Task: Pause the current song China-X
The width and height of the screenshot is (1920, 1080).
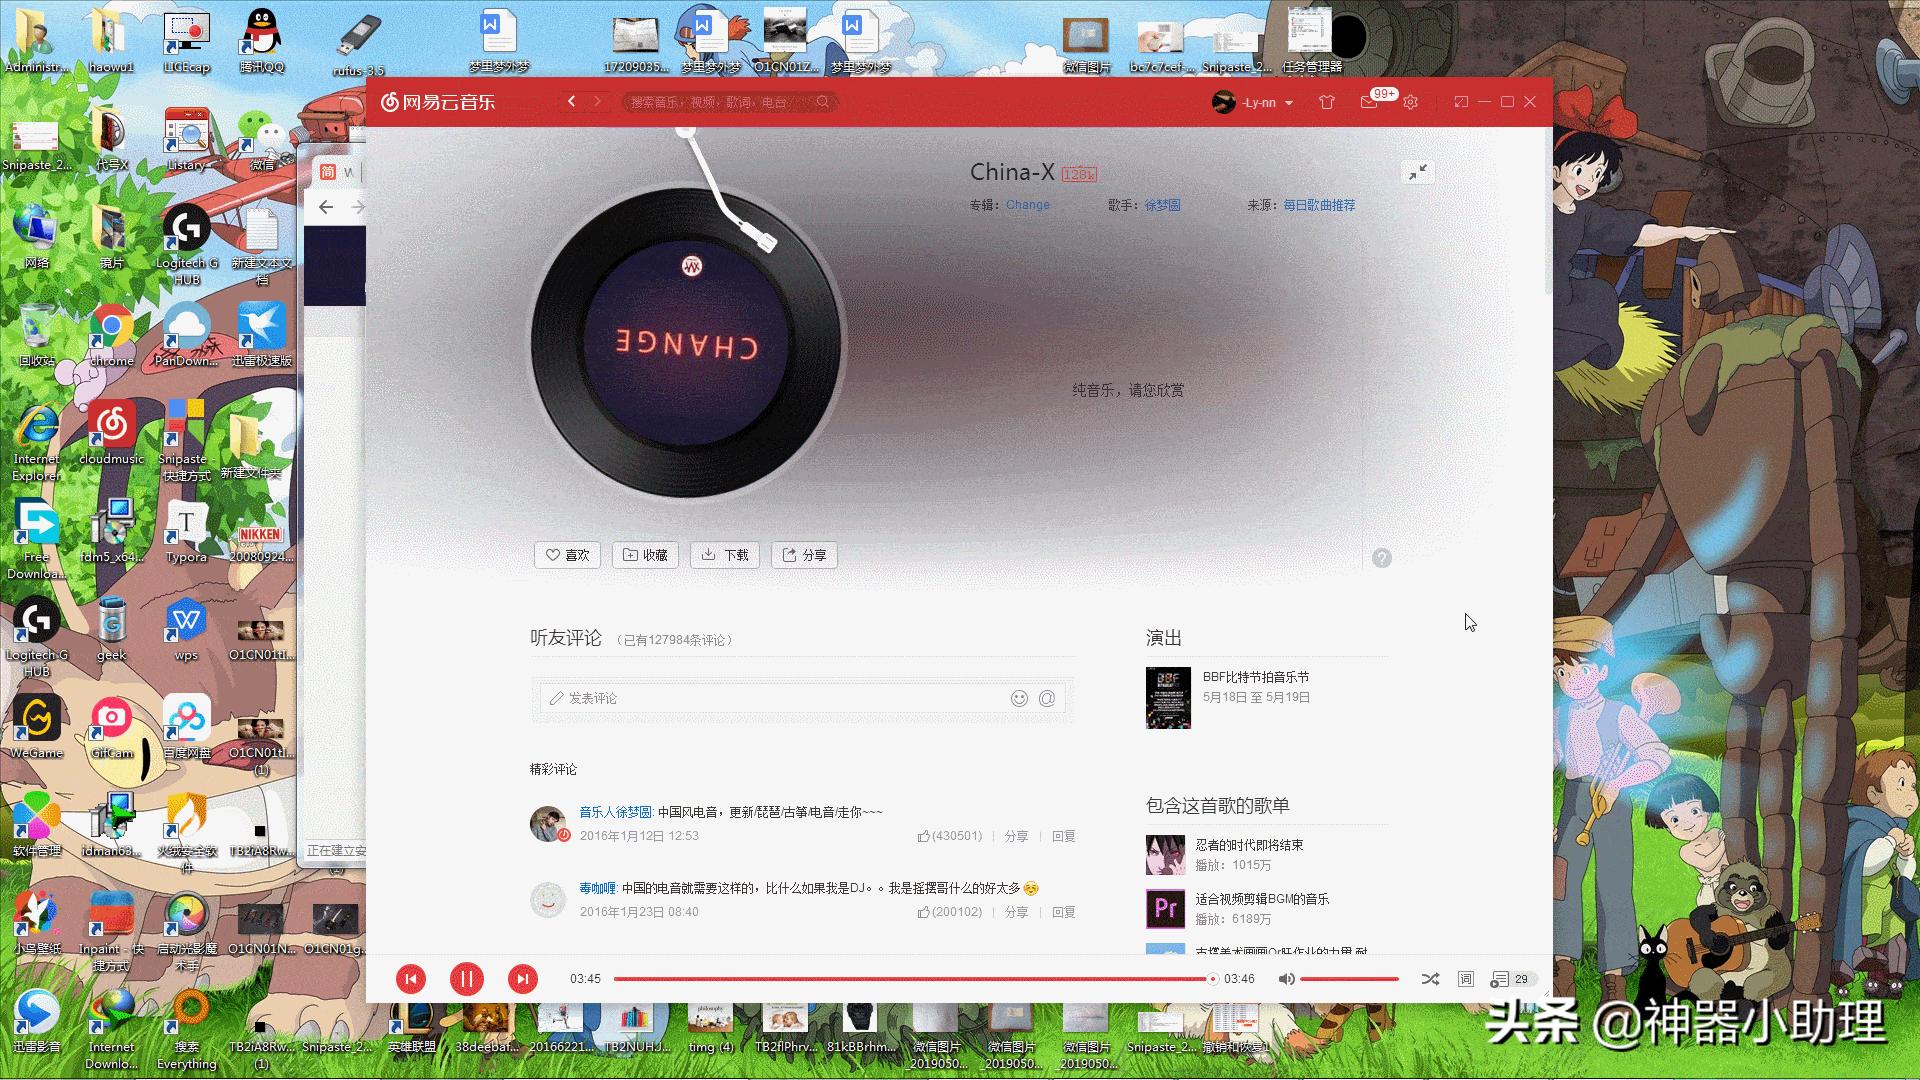Action: [466, 979]
